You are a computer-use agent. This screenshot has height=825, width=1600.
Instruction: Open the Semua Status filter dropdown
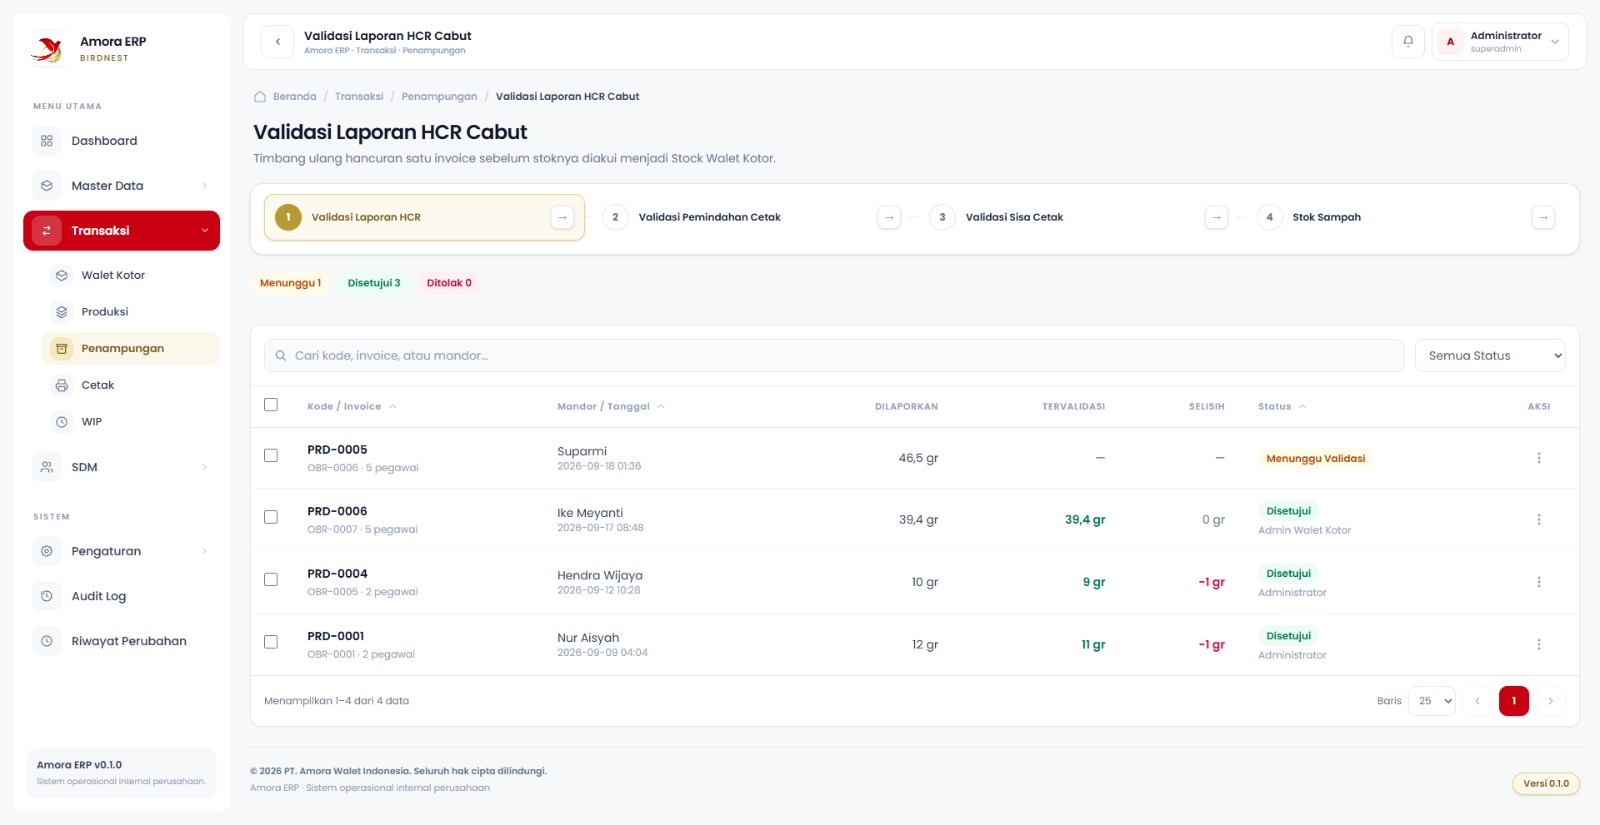(1490, 356)
